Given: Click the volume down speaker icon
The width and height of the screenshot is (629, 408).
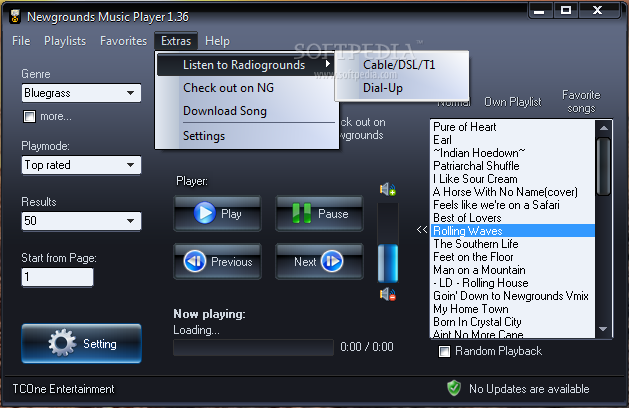Looking at the screenshot, I should click(x=388, y=294).
